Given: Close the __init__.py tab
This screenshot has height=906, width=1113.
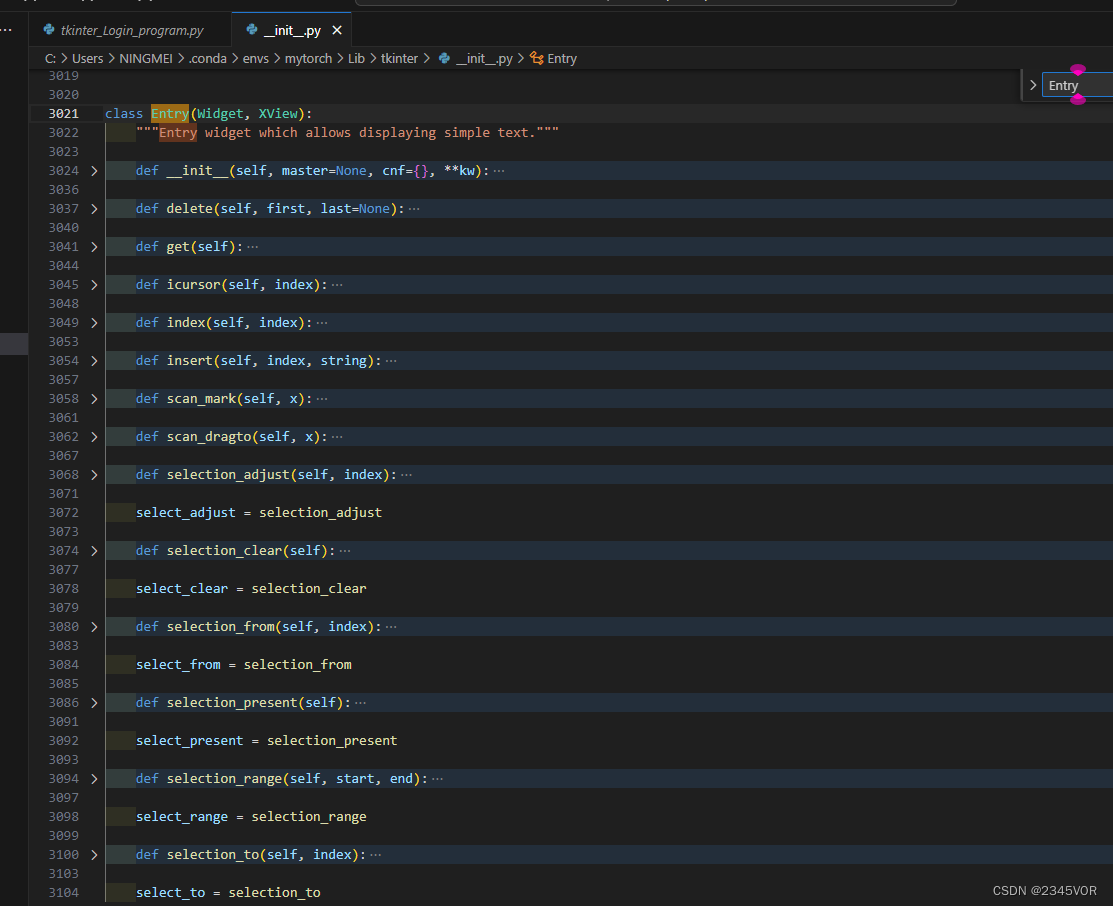Looking at the screenshot, I should pos(337,30).
